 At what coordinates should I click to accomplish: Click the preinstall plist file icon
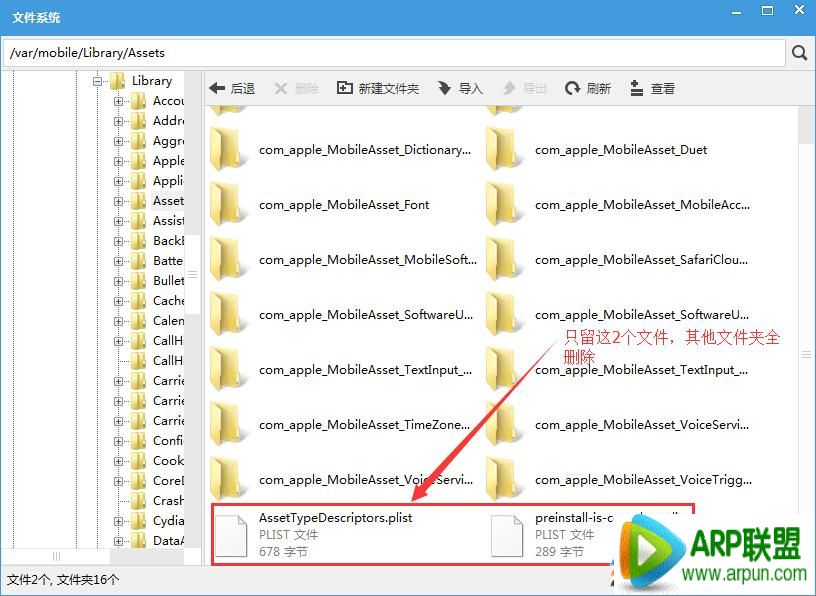point(507,535)
